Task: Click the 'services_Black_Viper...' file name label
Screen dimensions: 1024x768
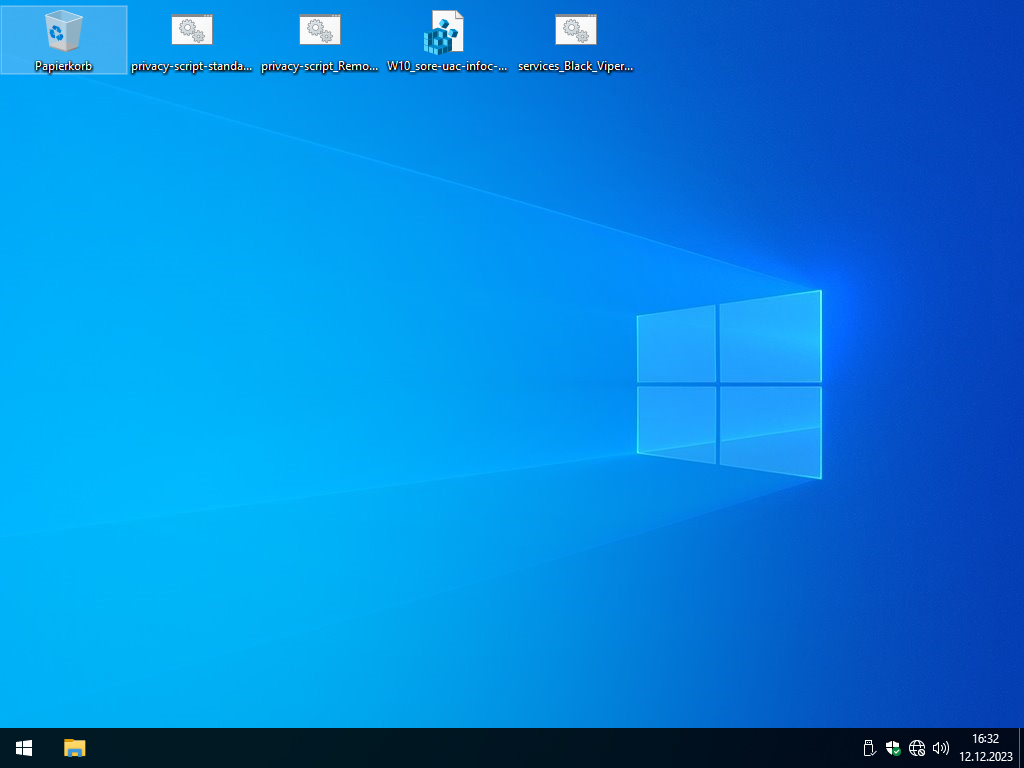Action: coord(575,66)
